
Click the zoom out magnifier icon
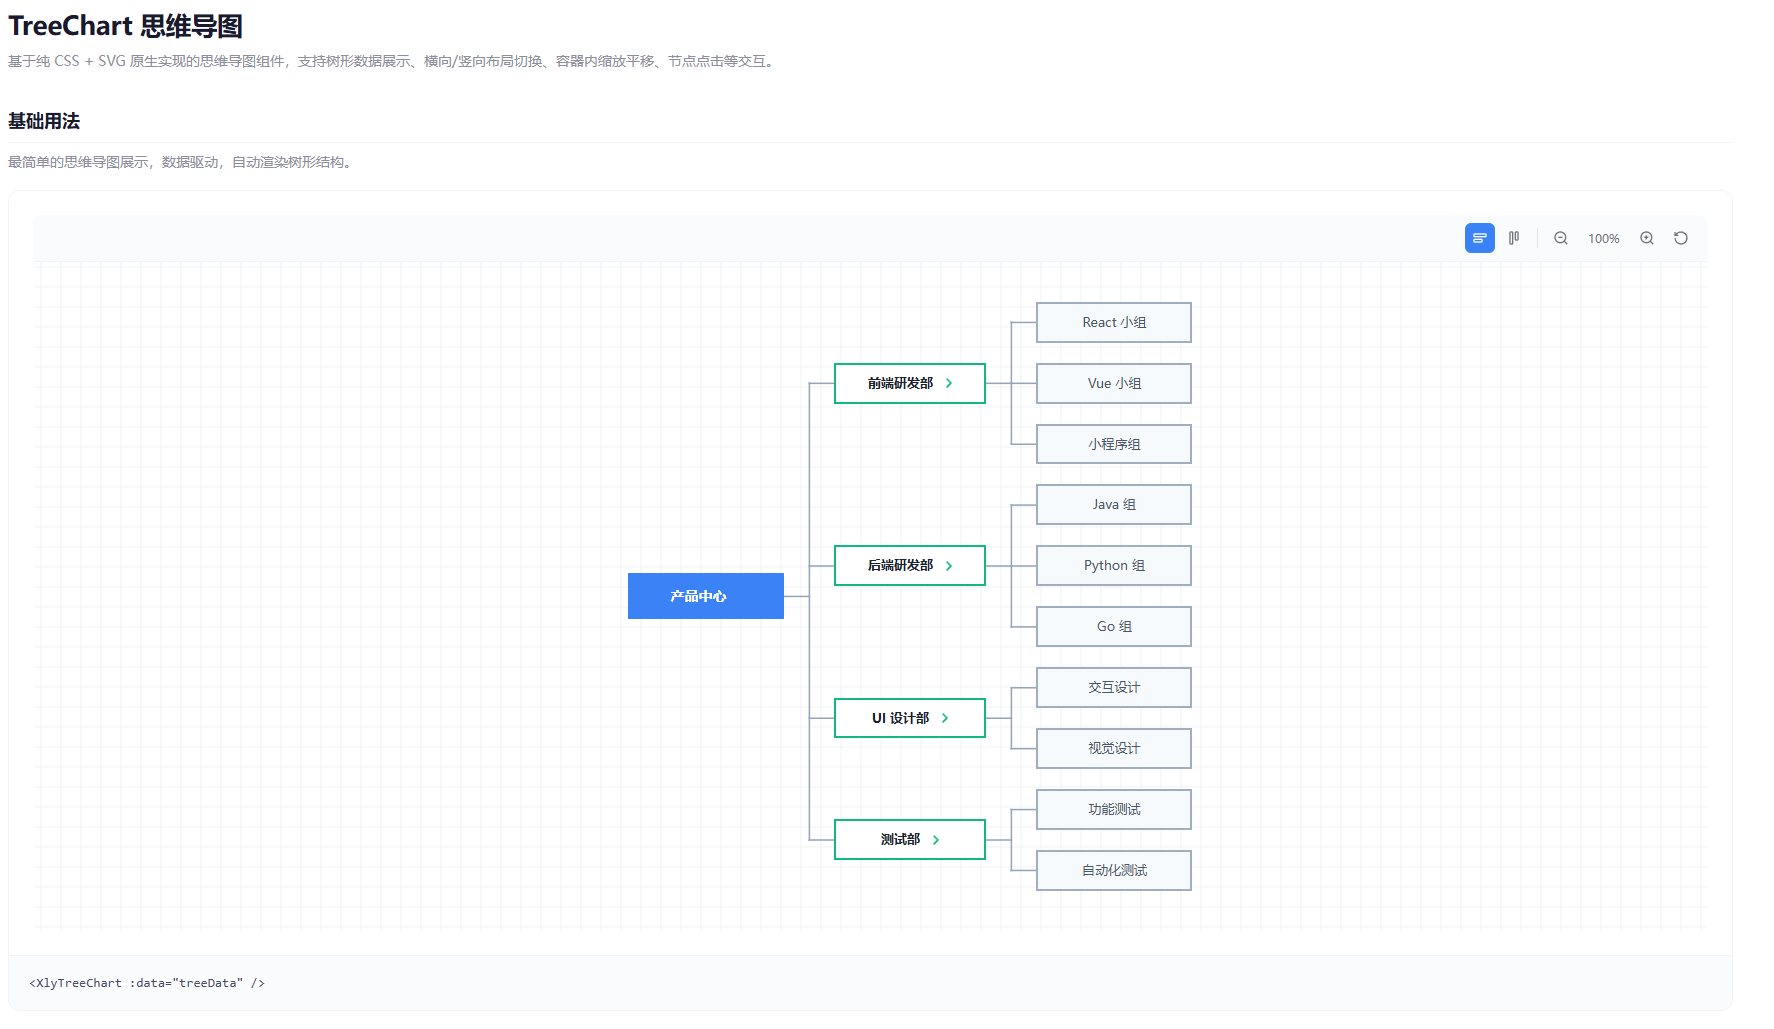1560,238
